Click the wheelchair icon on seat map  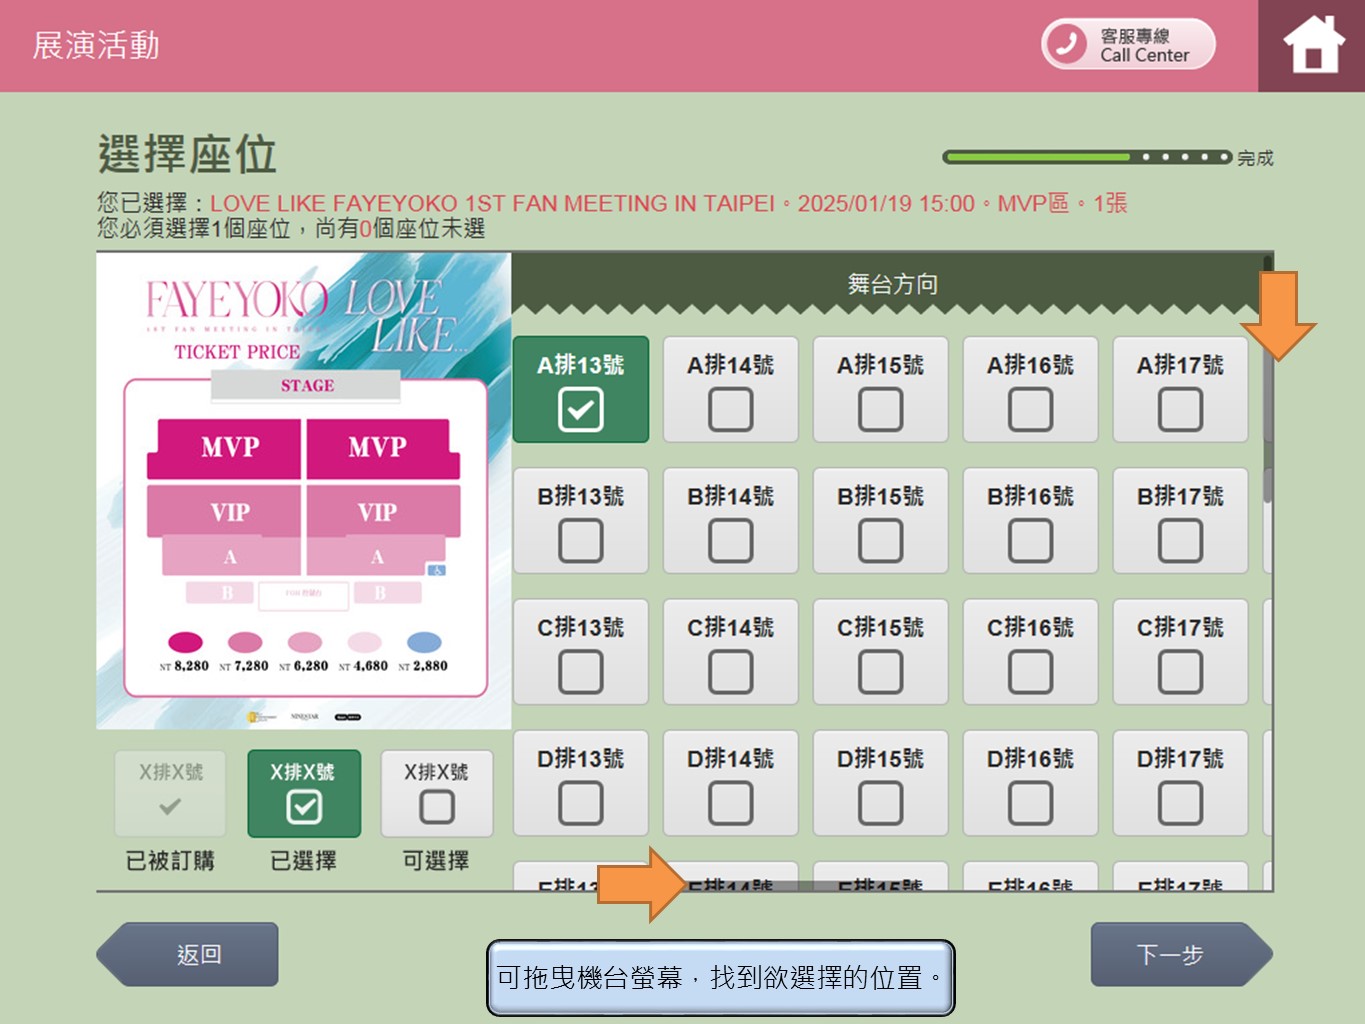436,570
